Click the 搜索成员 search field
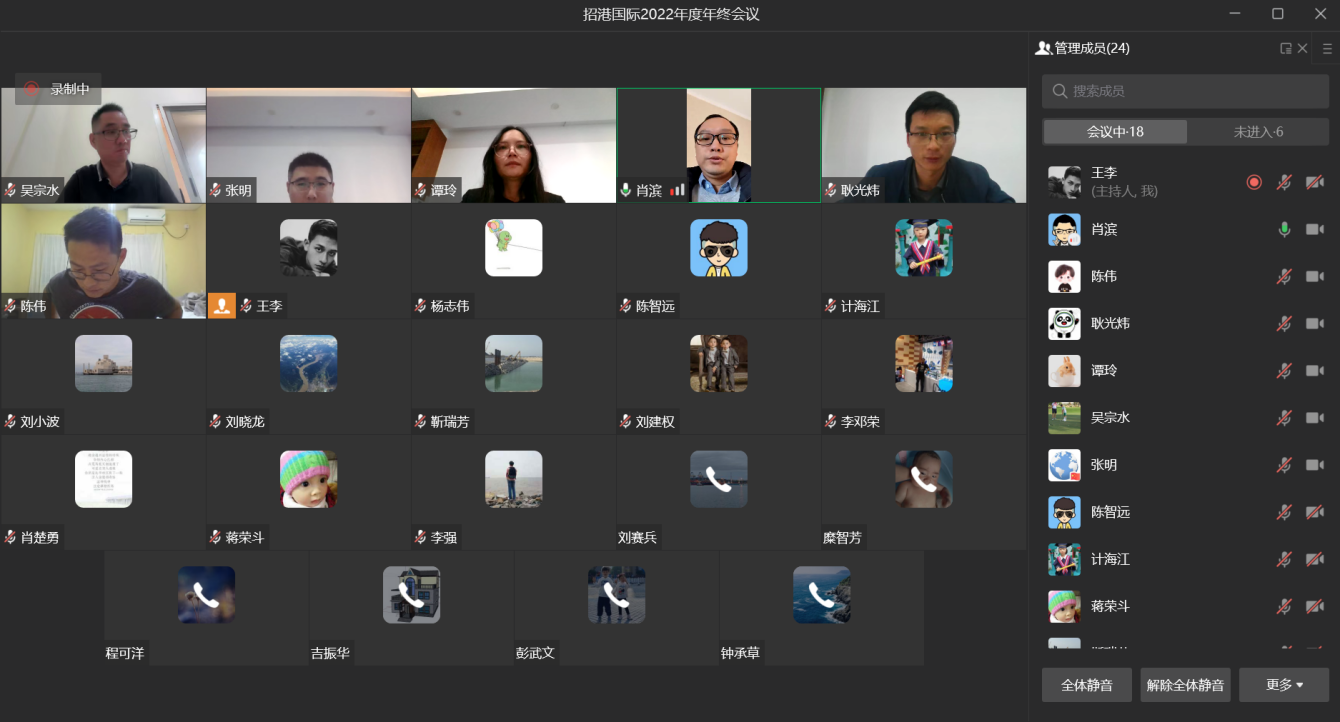This screenshot has width=1340, height=722. click(x=1185, y=91)
